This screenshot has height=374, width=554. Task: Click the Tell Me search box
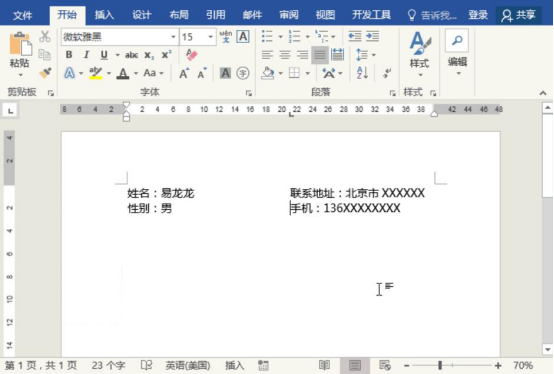tap(432, 15)
